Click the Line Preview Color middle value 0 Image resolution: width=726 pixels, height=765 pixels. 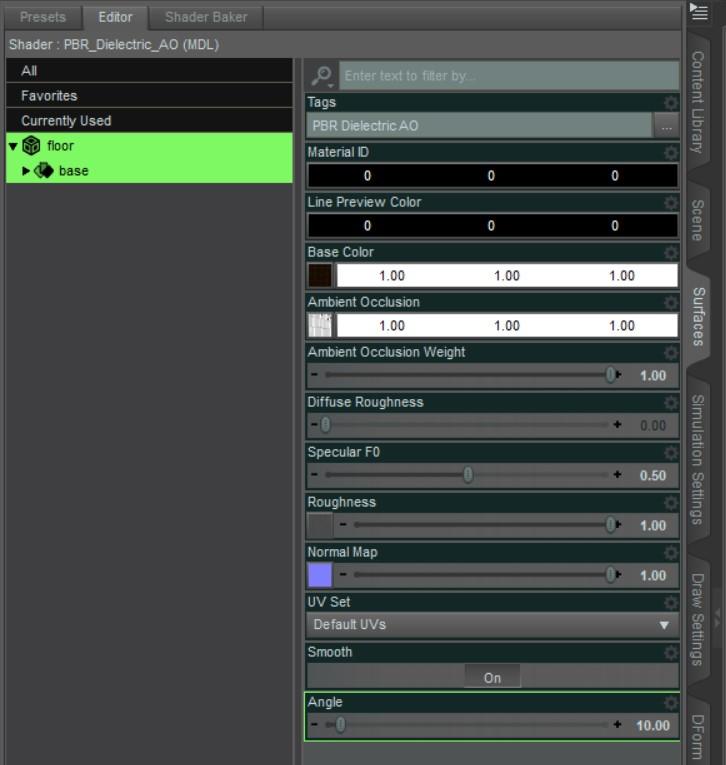click(491, 226)
